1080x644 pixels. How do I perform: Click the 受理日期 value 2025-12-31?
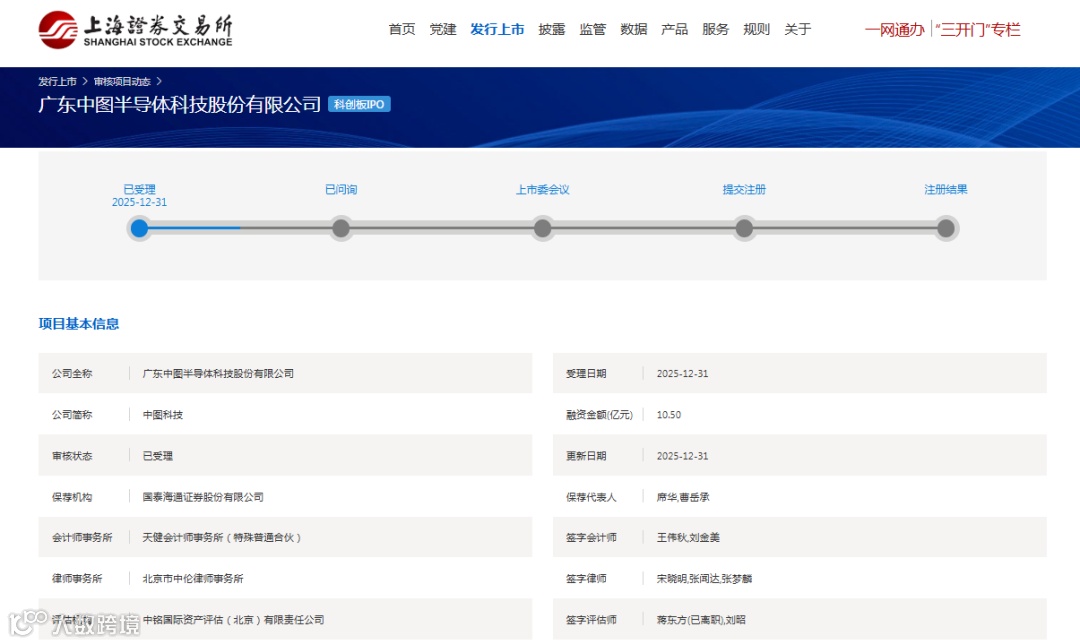(682, 373)
